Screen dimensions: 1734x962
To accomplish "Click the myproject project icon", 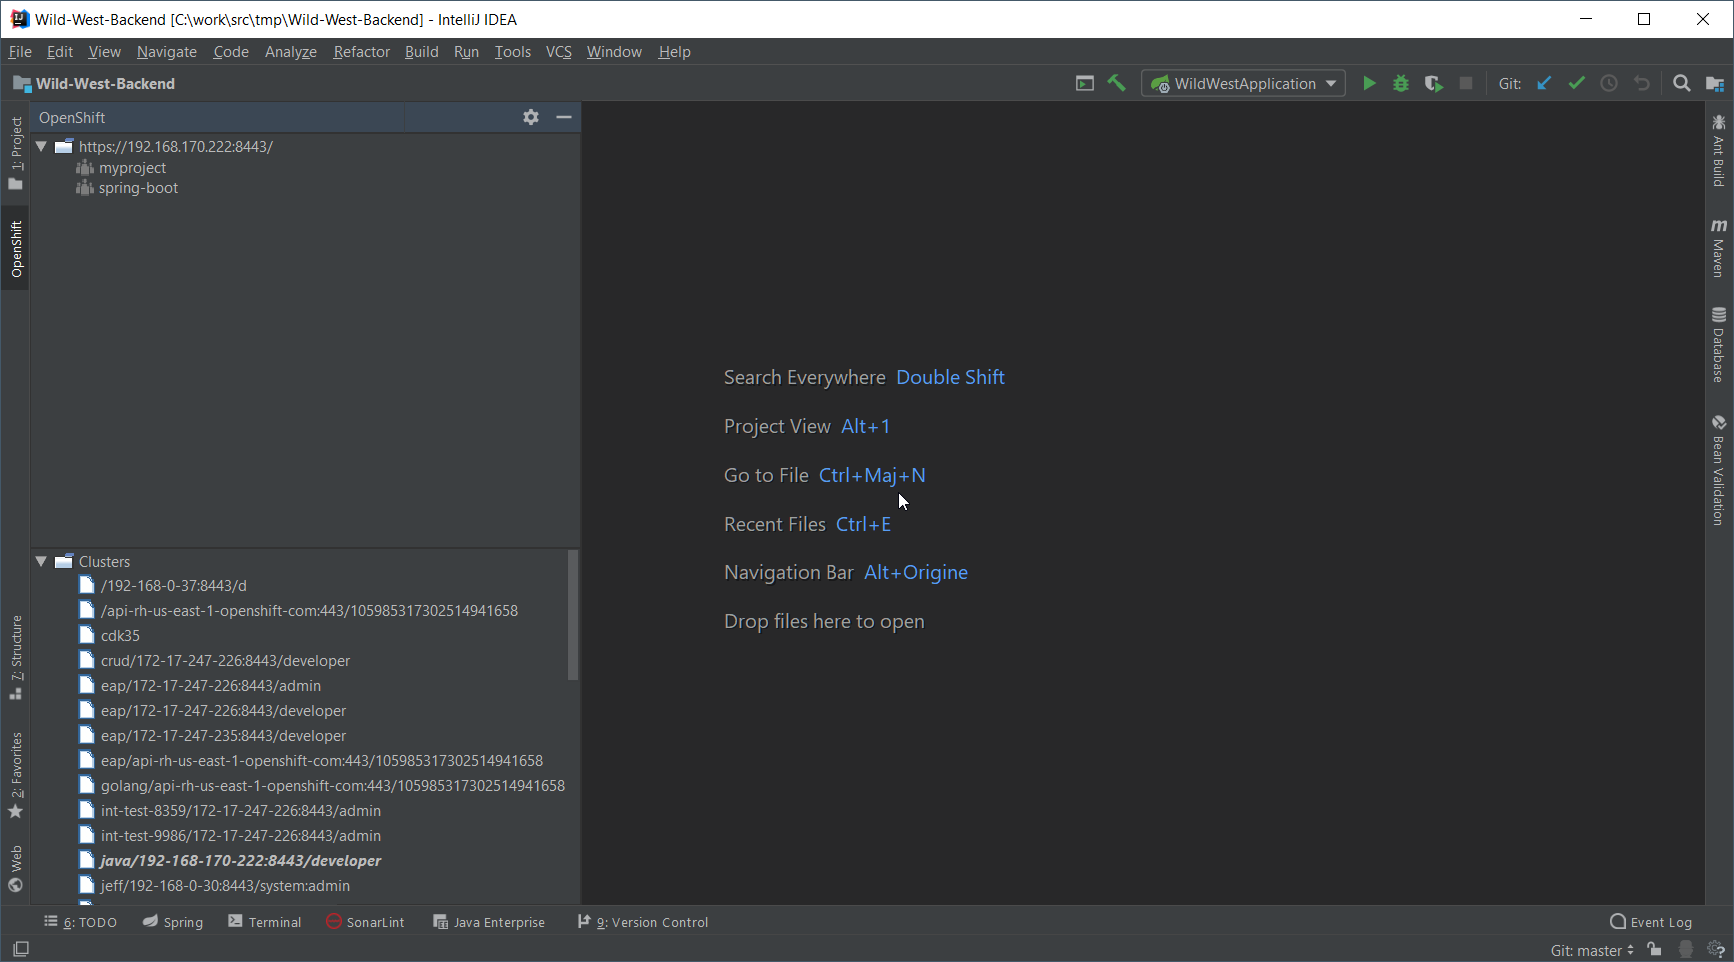I will click(85, 168).
